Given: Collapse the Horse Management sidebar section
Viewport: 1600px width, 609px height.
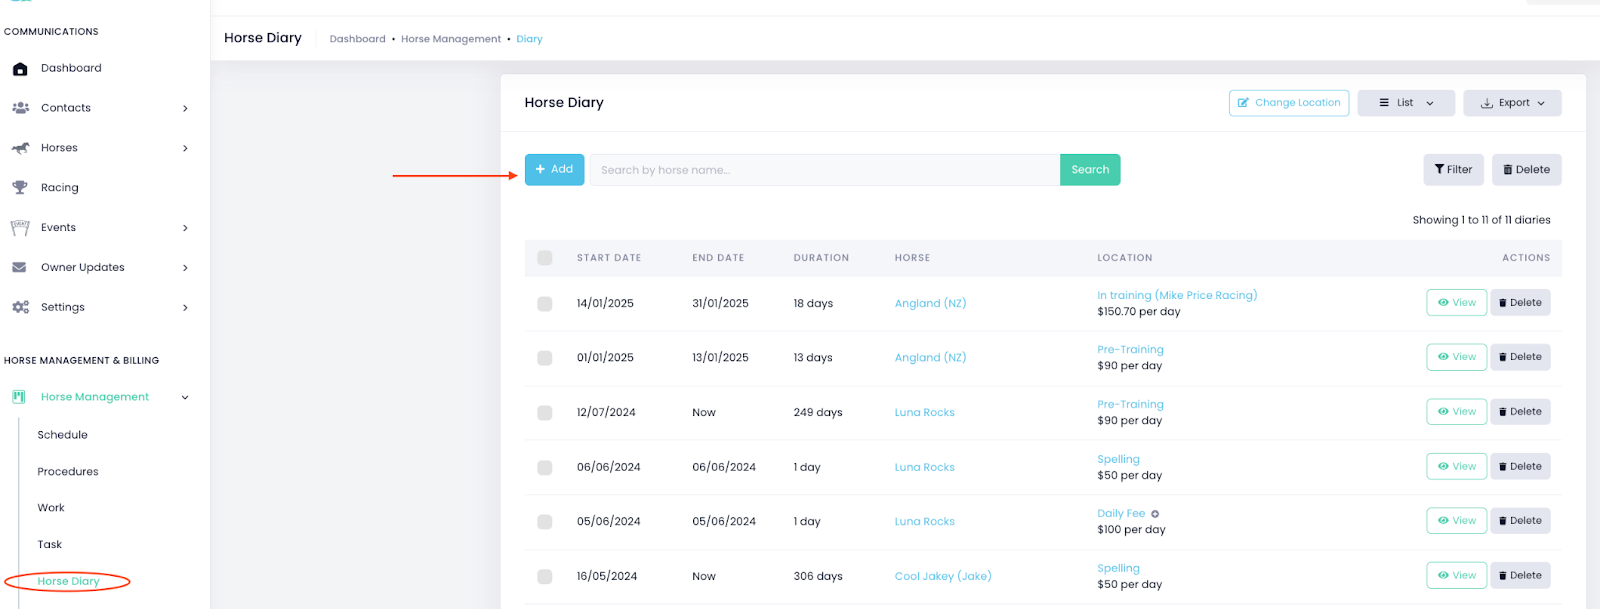Looking at the screenshot, I should pos(185,398).
